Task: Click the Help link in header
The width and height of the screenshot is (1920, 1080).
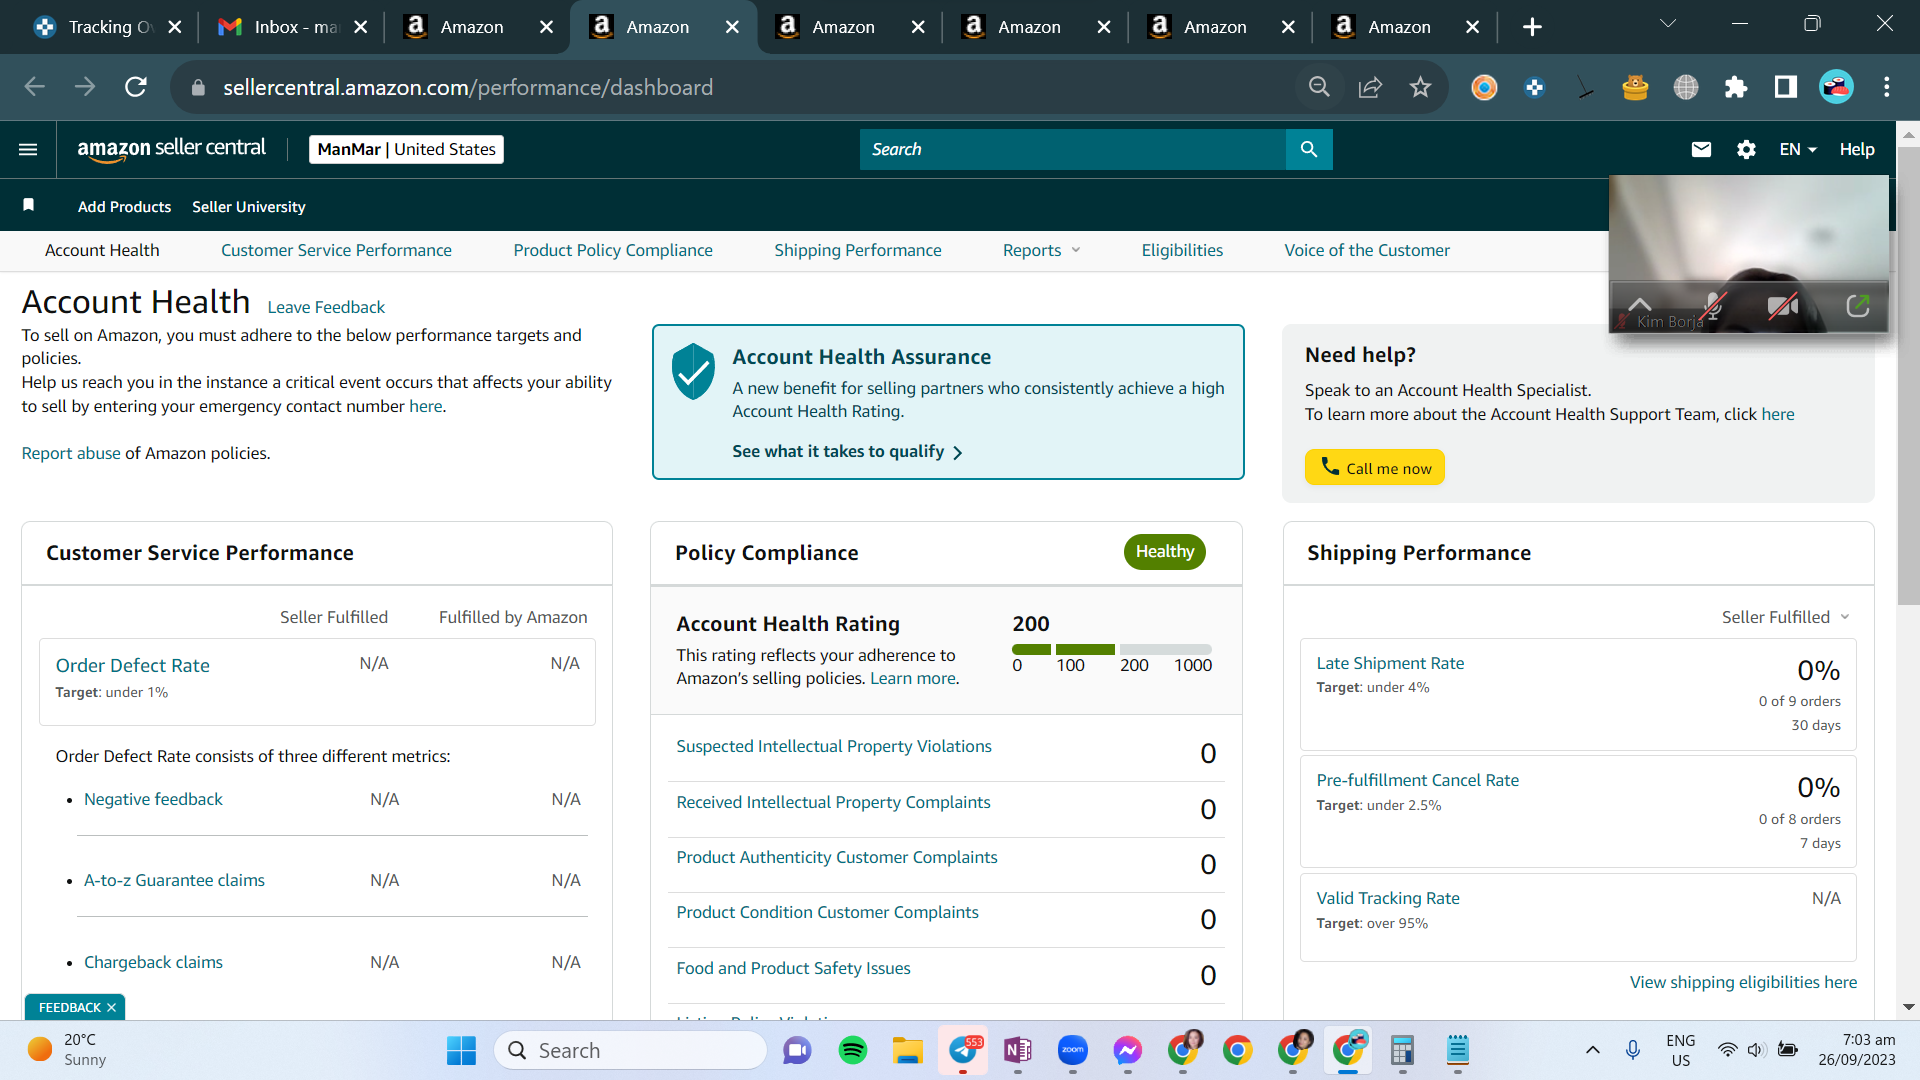Action: click(1857, 149)
